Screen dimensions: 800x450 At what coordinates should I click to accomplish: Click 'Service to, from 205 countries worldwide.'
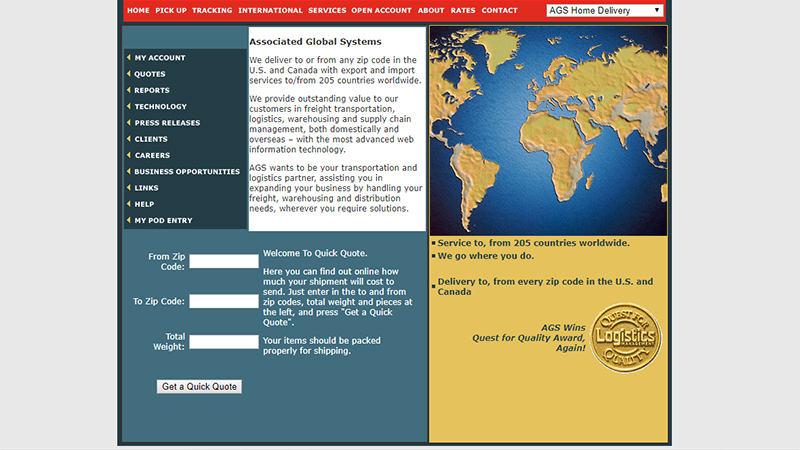tap(534, 243)
